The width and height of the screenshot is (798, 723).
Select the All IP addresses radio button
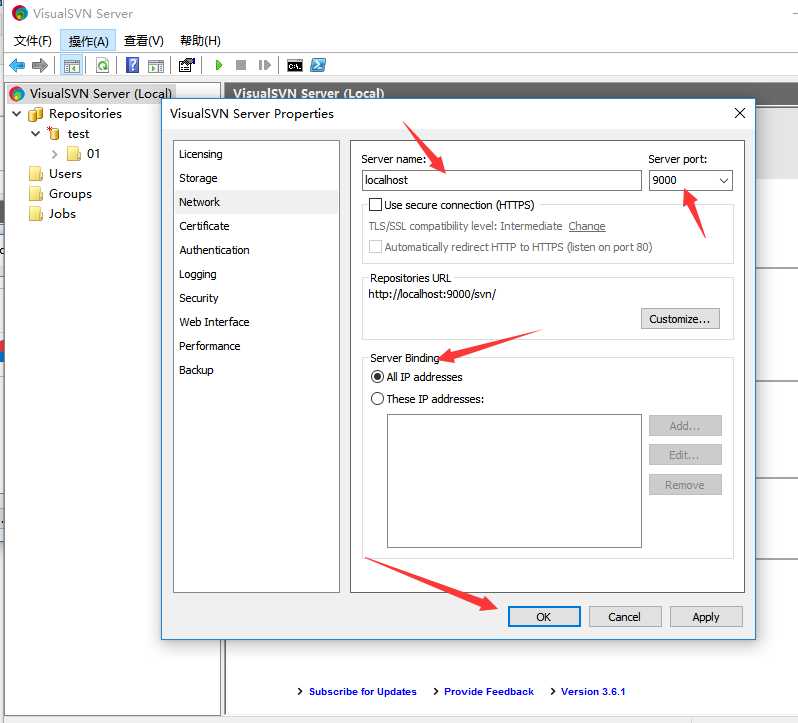377,377
